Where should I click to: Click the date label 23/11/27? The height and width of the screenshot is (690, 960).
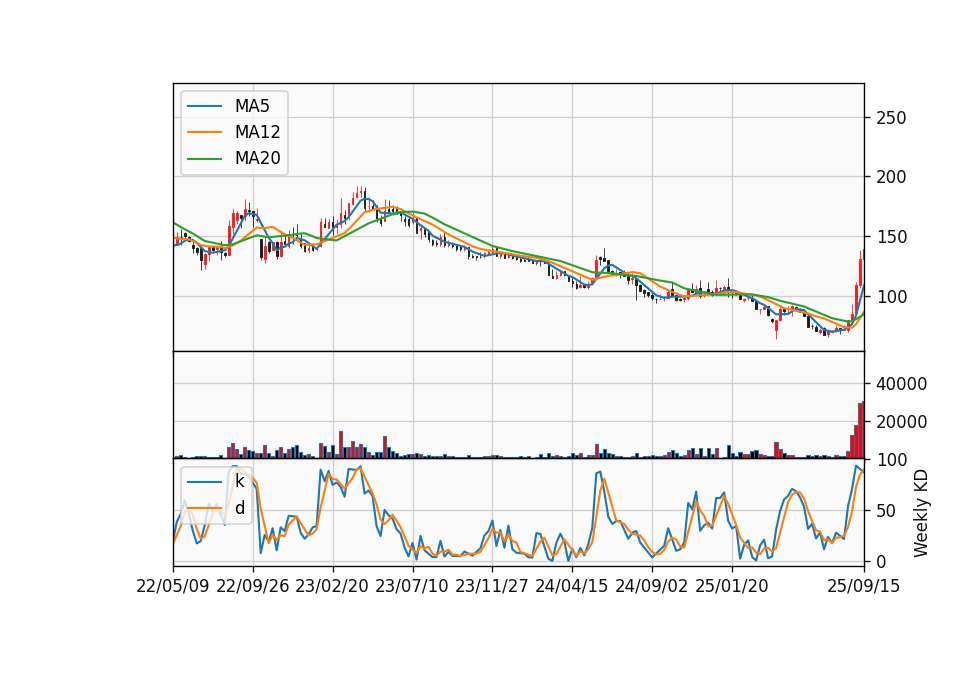492,587
